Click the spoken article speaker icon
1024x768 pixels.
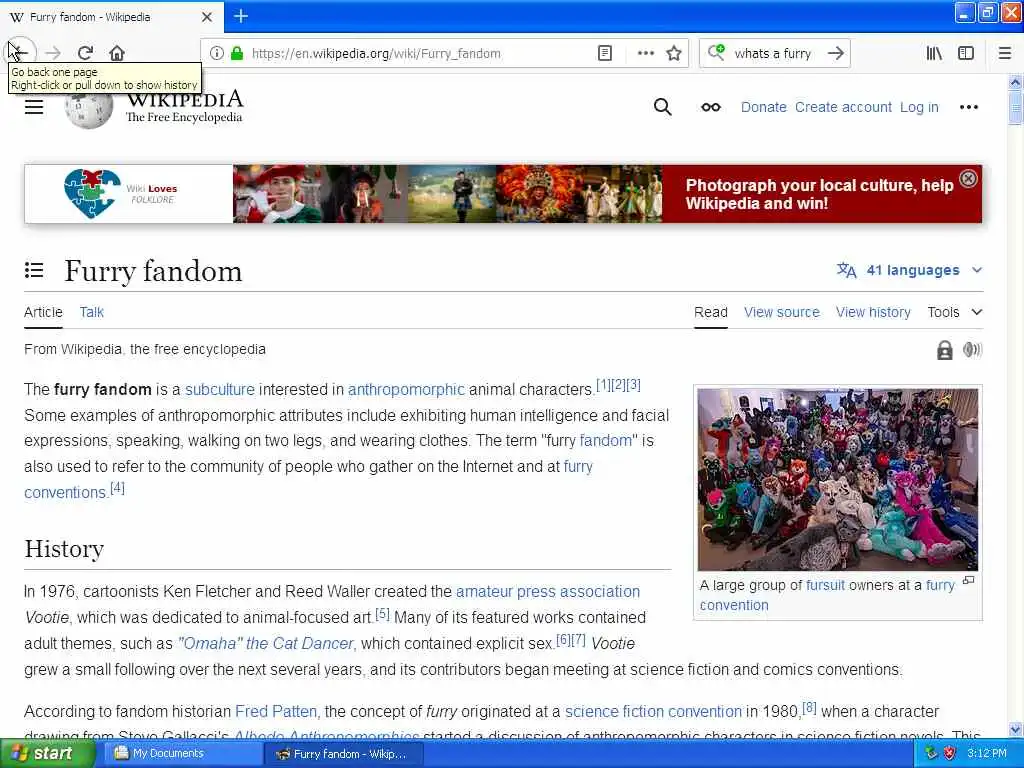coord(972,350)
